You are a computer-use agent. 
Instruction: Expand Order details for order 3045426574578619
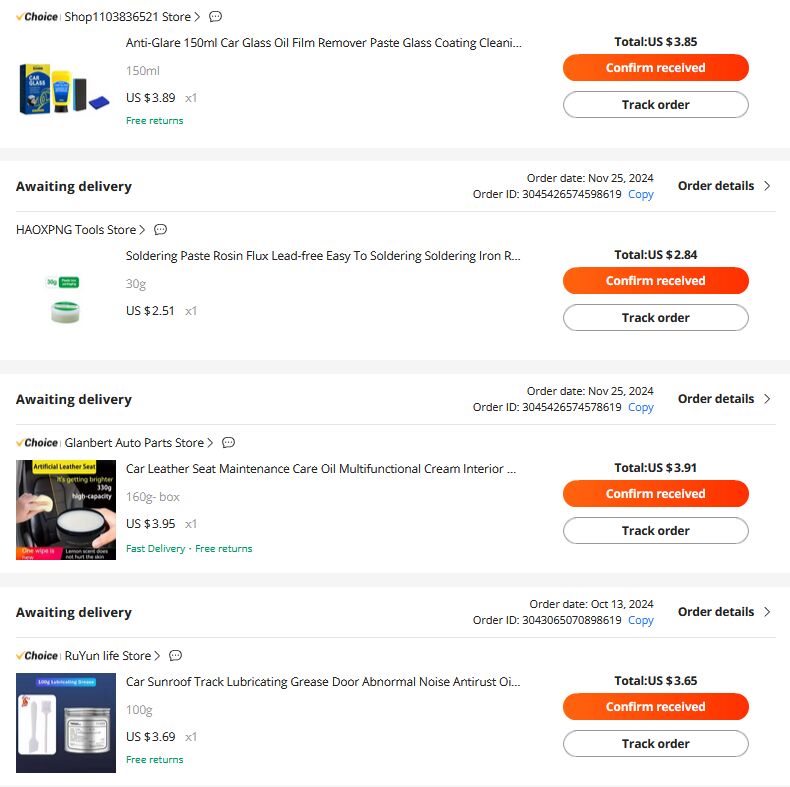tap(723, 399)
